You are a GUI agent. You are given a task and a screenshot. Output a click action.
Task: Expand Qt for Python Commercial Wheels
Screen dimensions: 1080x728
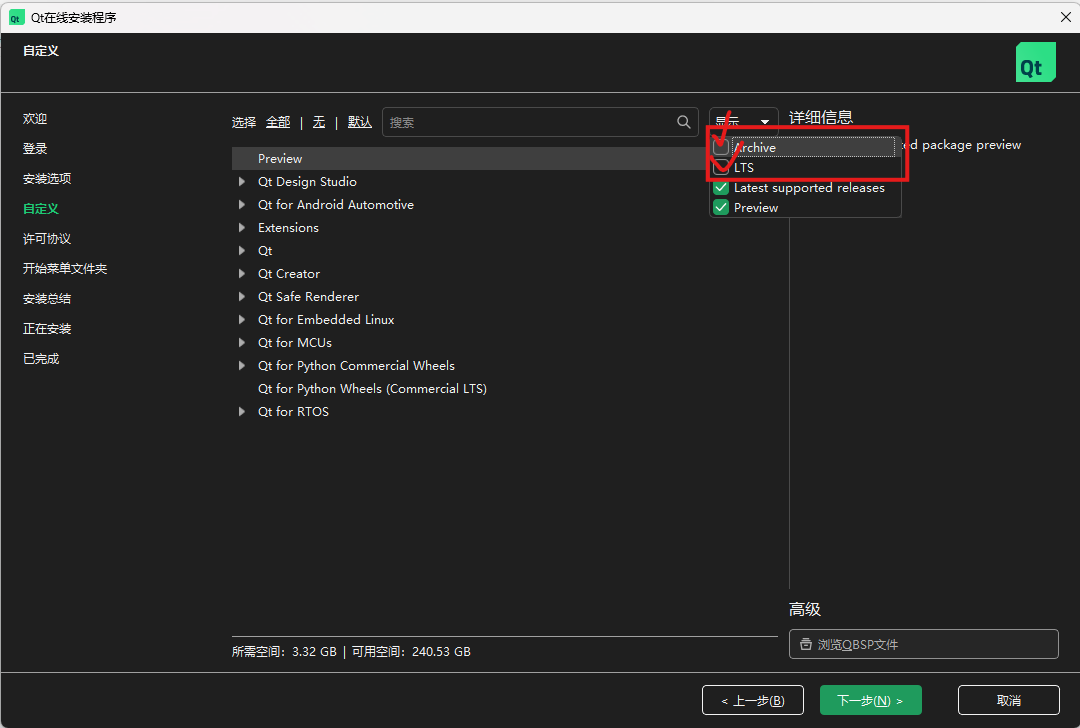242,366
